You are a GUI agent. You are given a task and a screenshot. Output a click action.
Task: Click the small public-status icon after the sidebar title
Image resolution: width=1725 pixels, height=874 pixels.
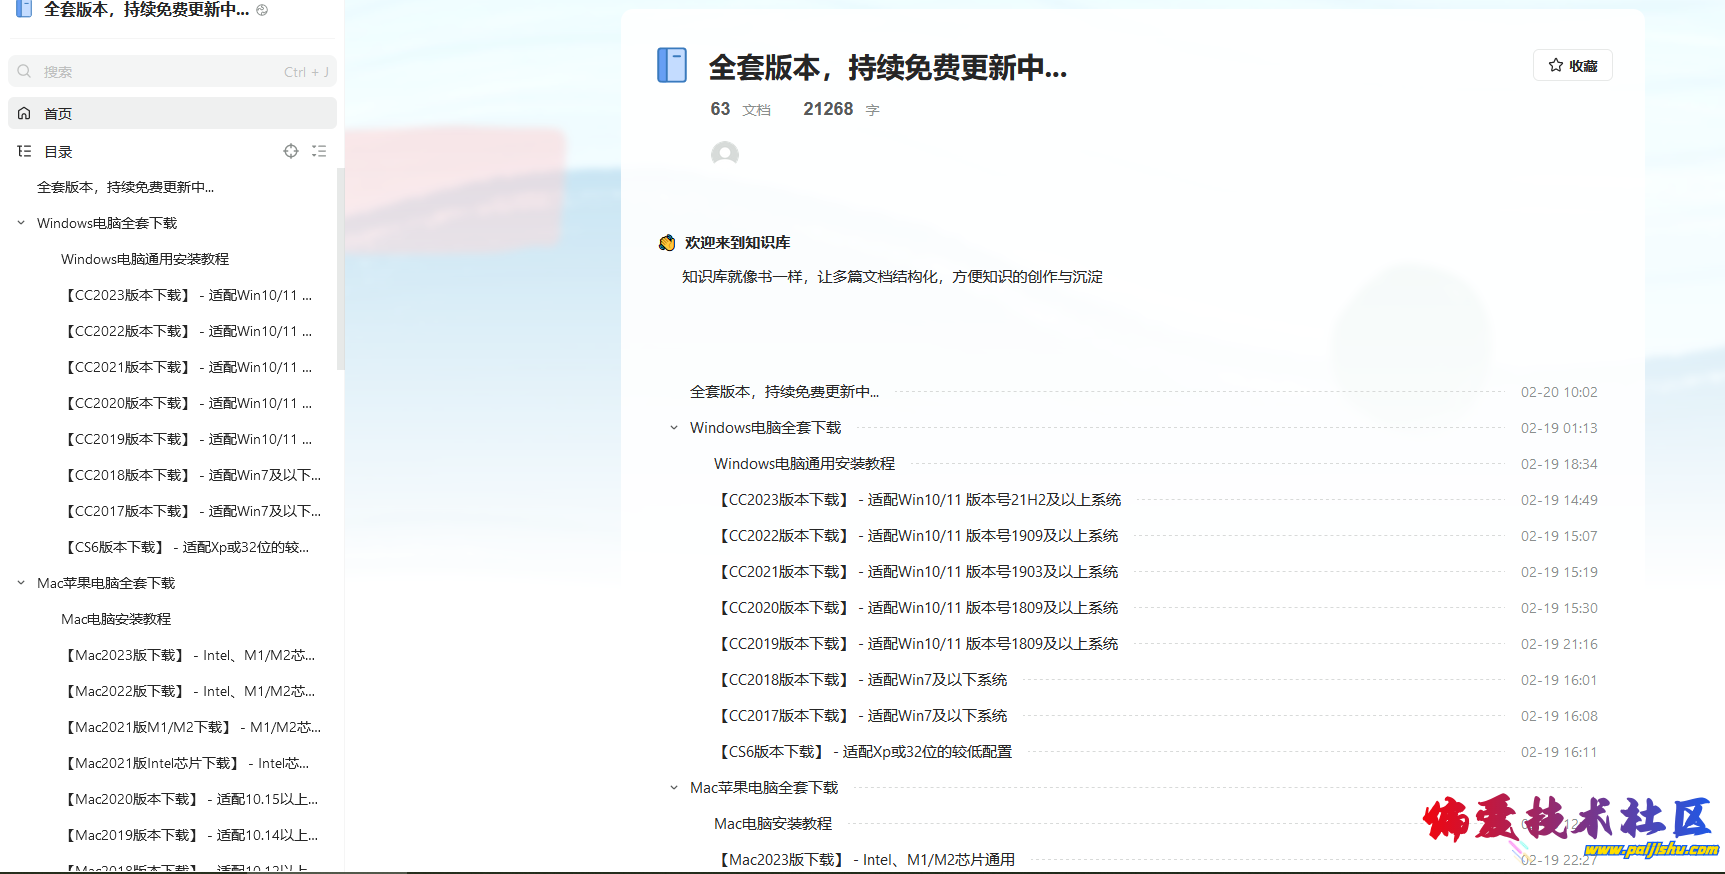click(262, 10)
